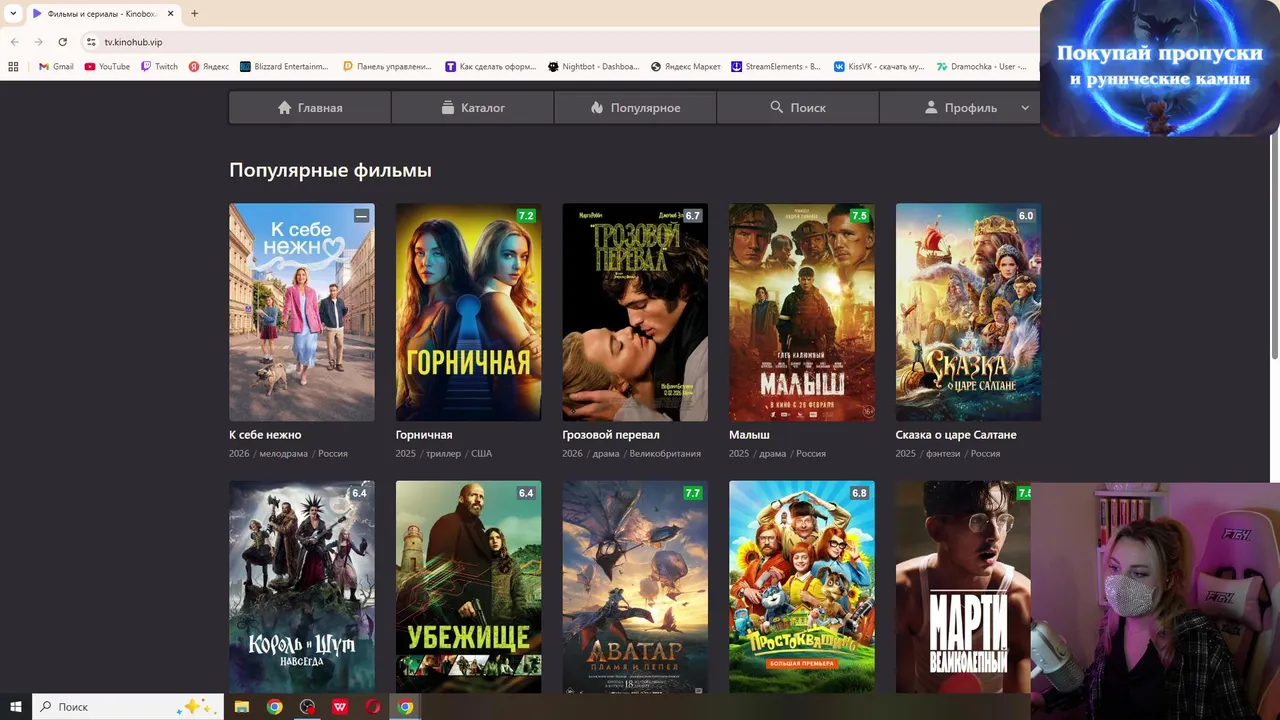Screen dimensions: 1280x720
Task: Open the Горничная movie poster
Action: pos(468,312)
